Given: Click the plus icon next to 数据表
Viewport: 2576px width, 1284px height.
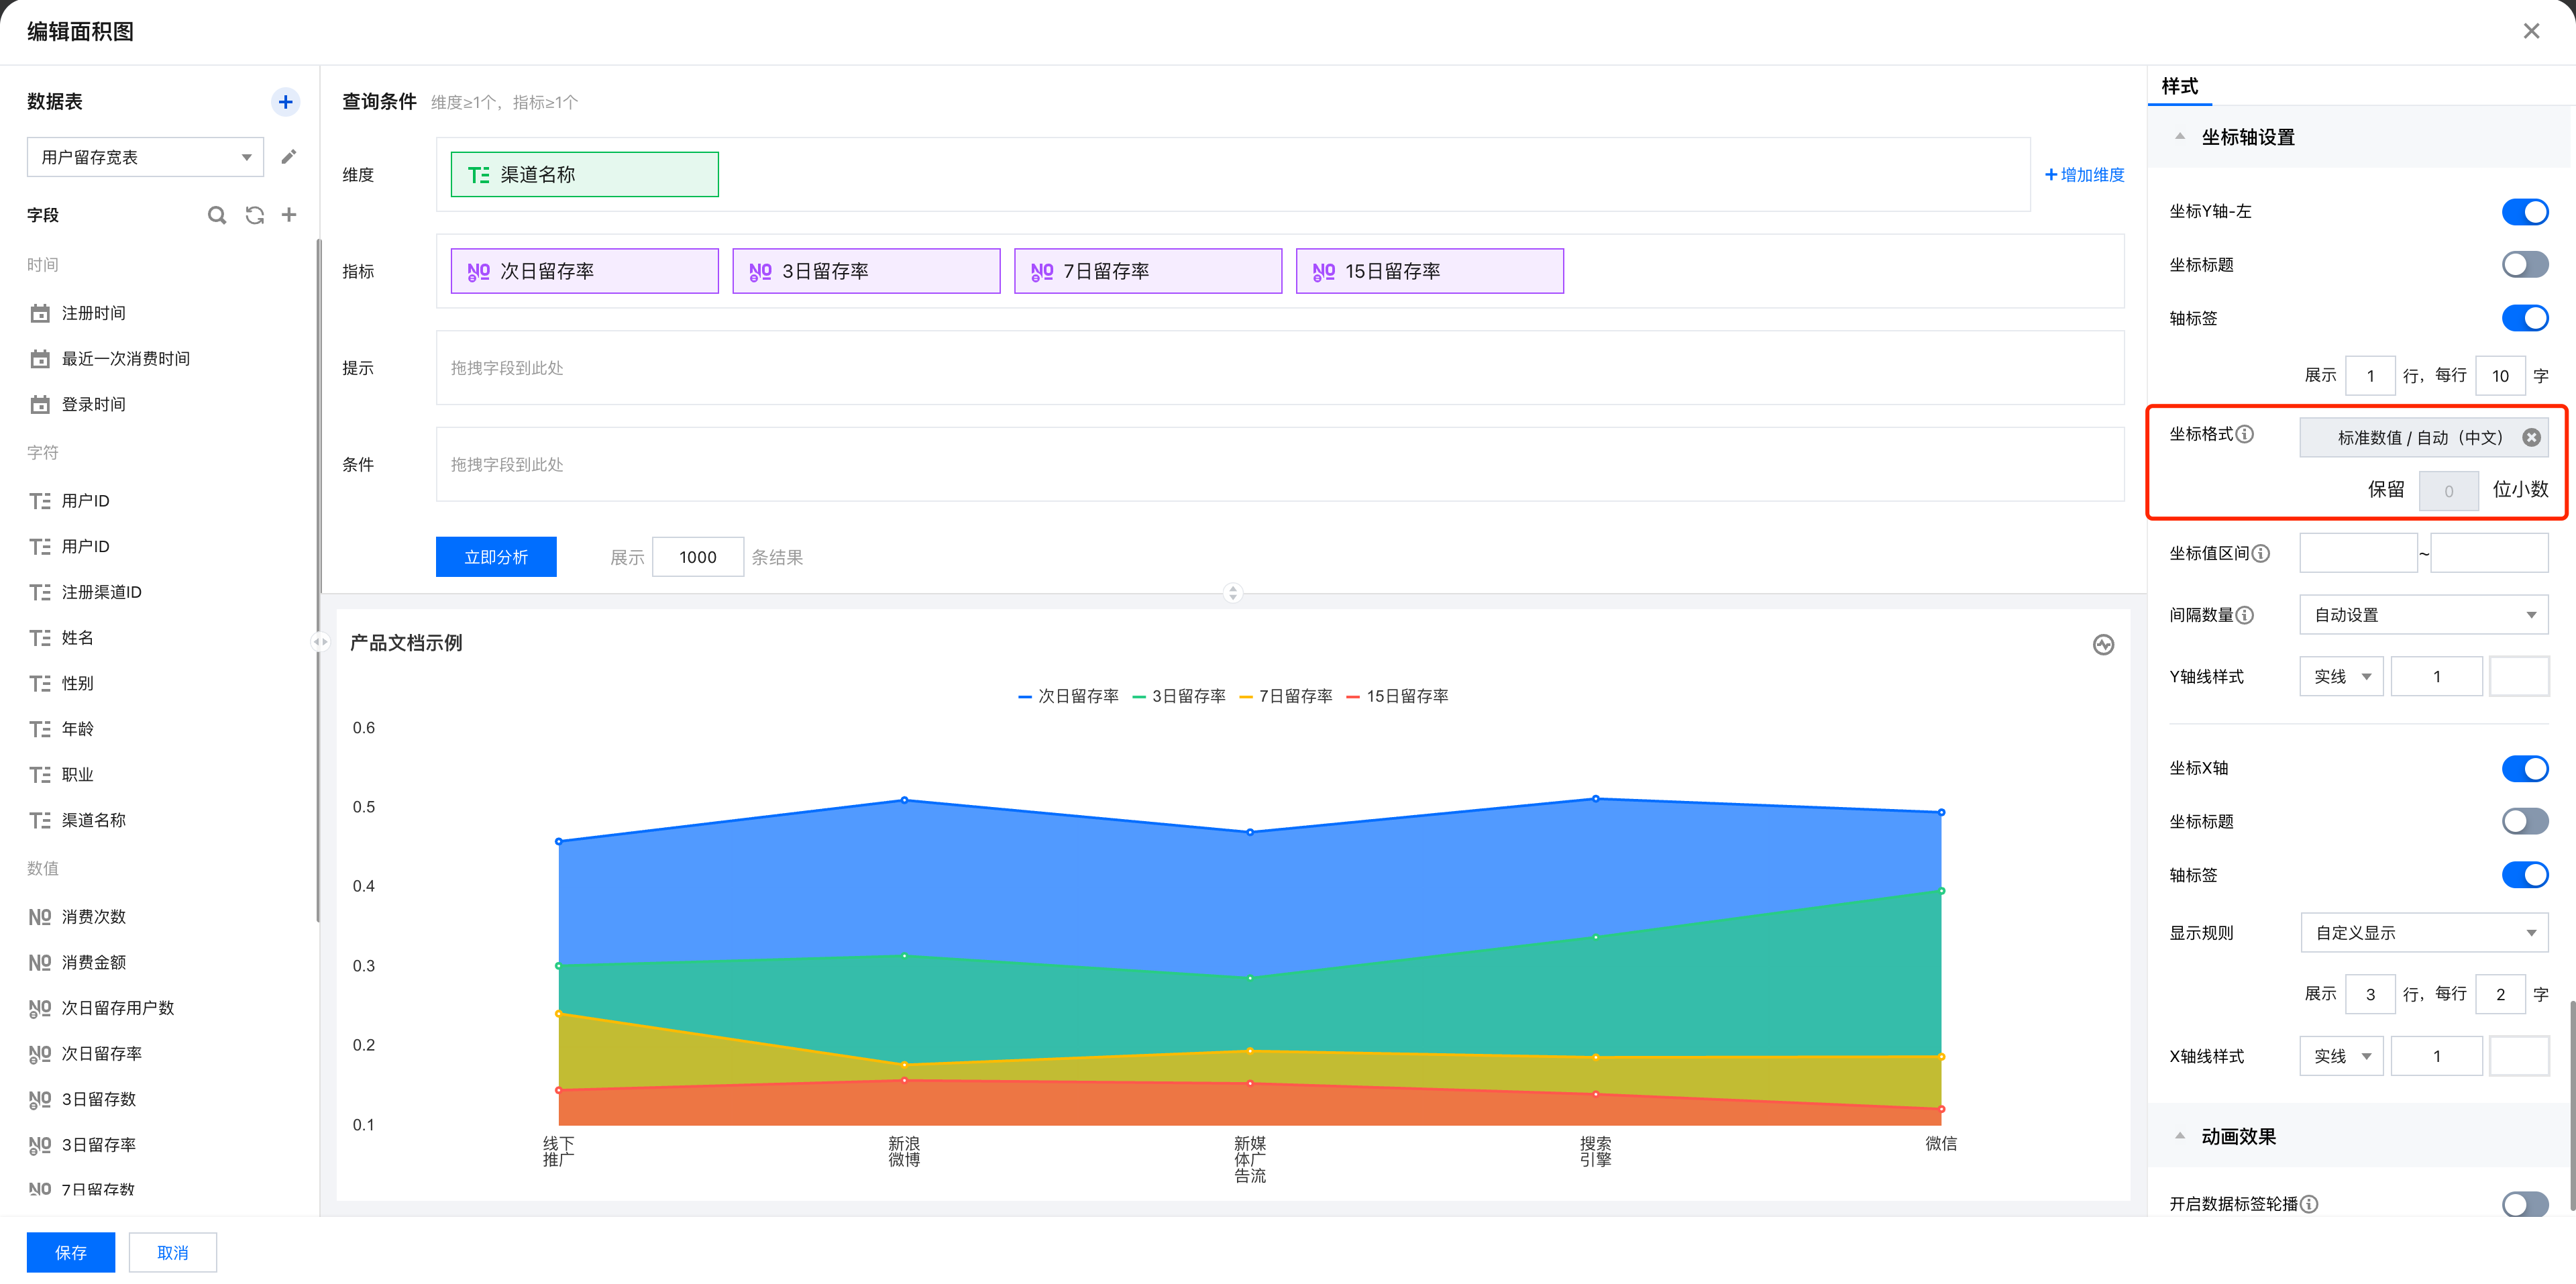Looking at the screenshot, I should click(285, 102).
